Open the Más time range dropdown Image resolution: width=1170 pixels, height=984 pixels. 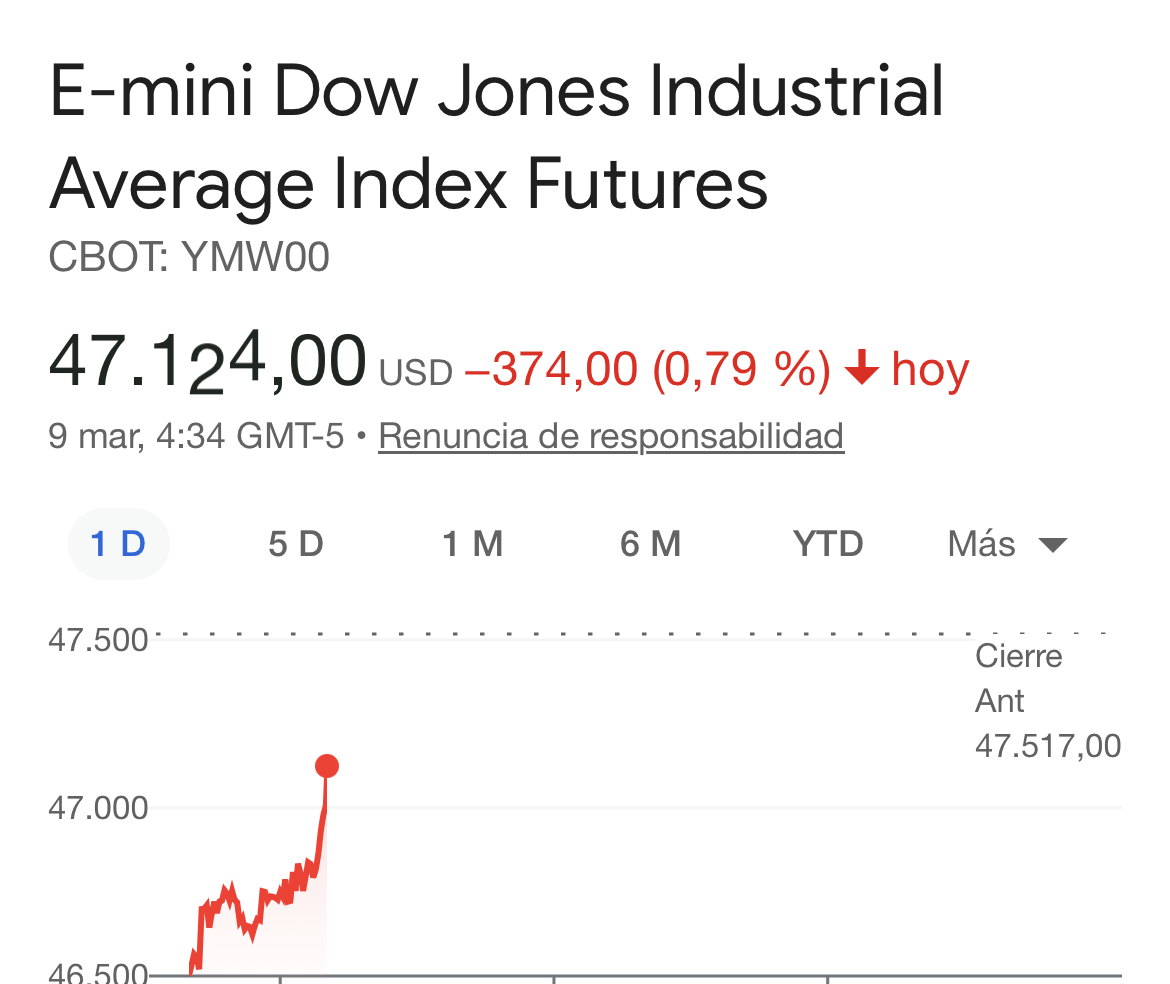click(x=1006, y=544)
